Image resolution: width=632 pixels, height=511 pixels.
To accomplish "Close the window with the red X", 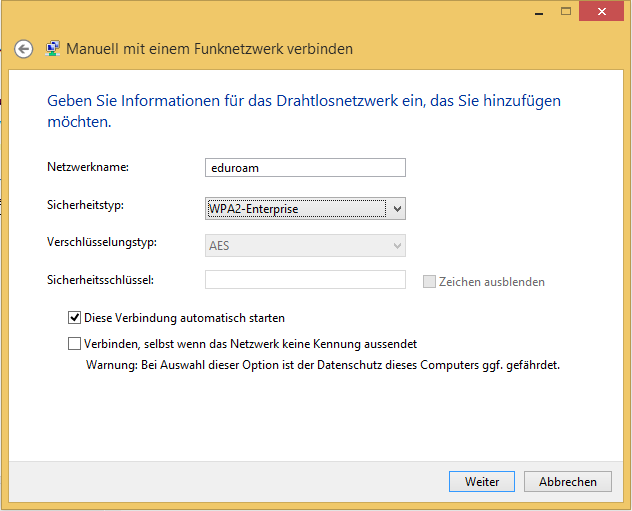I will click(x=601, y=12).
